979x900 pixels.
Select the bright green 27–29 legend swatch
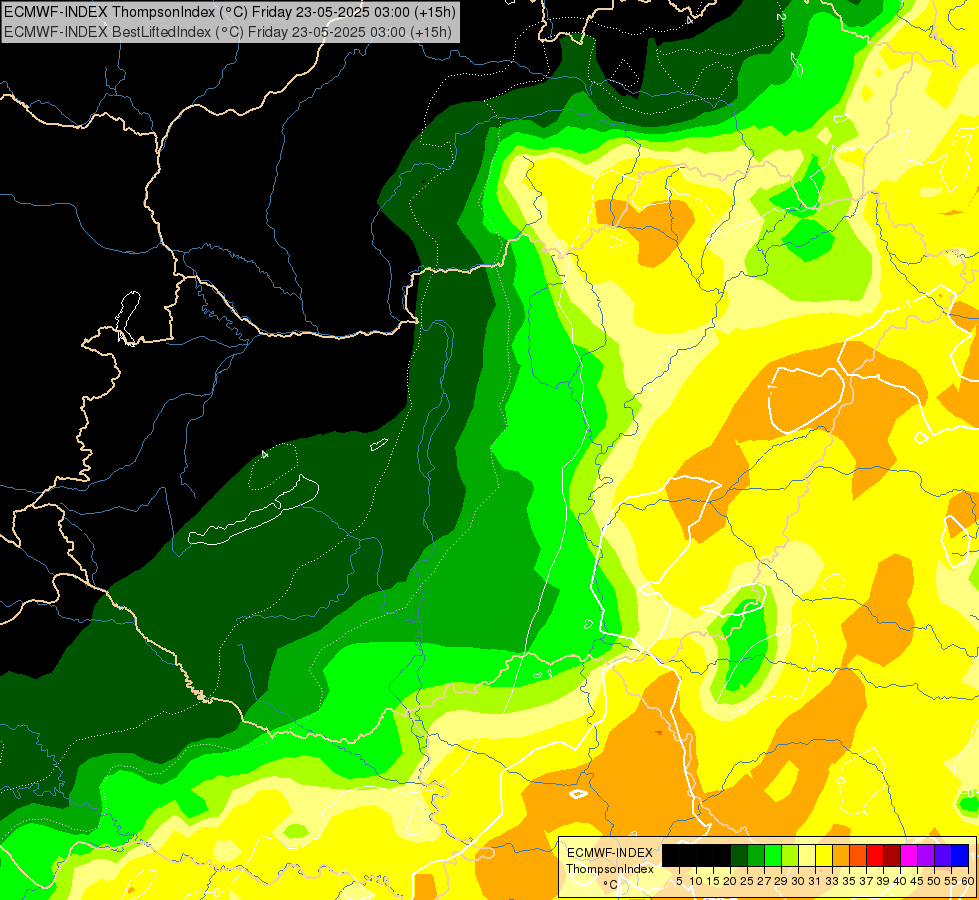[773, 856]
